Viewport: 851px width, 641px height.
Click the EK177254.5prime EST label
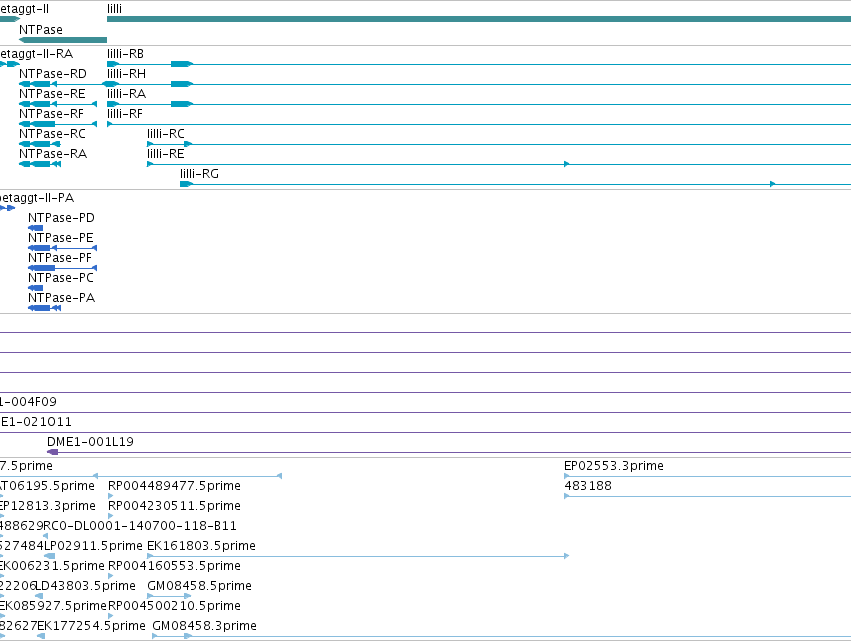click(91, 626)
